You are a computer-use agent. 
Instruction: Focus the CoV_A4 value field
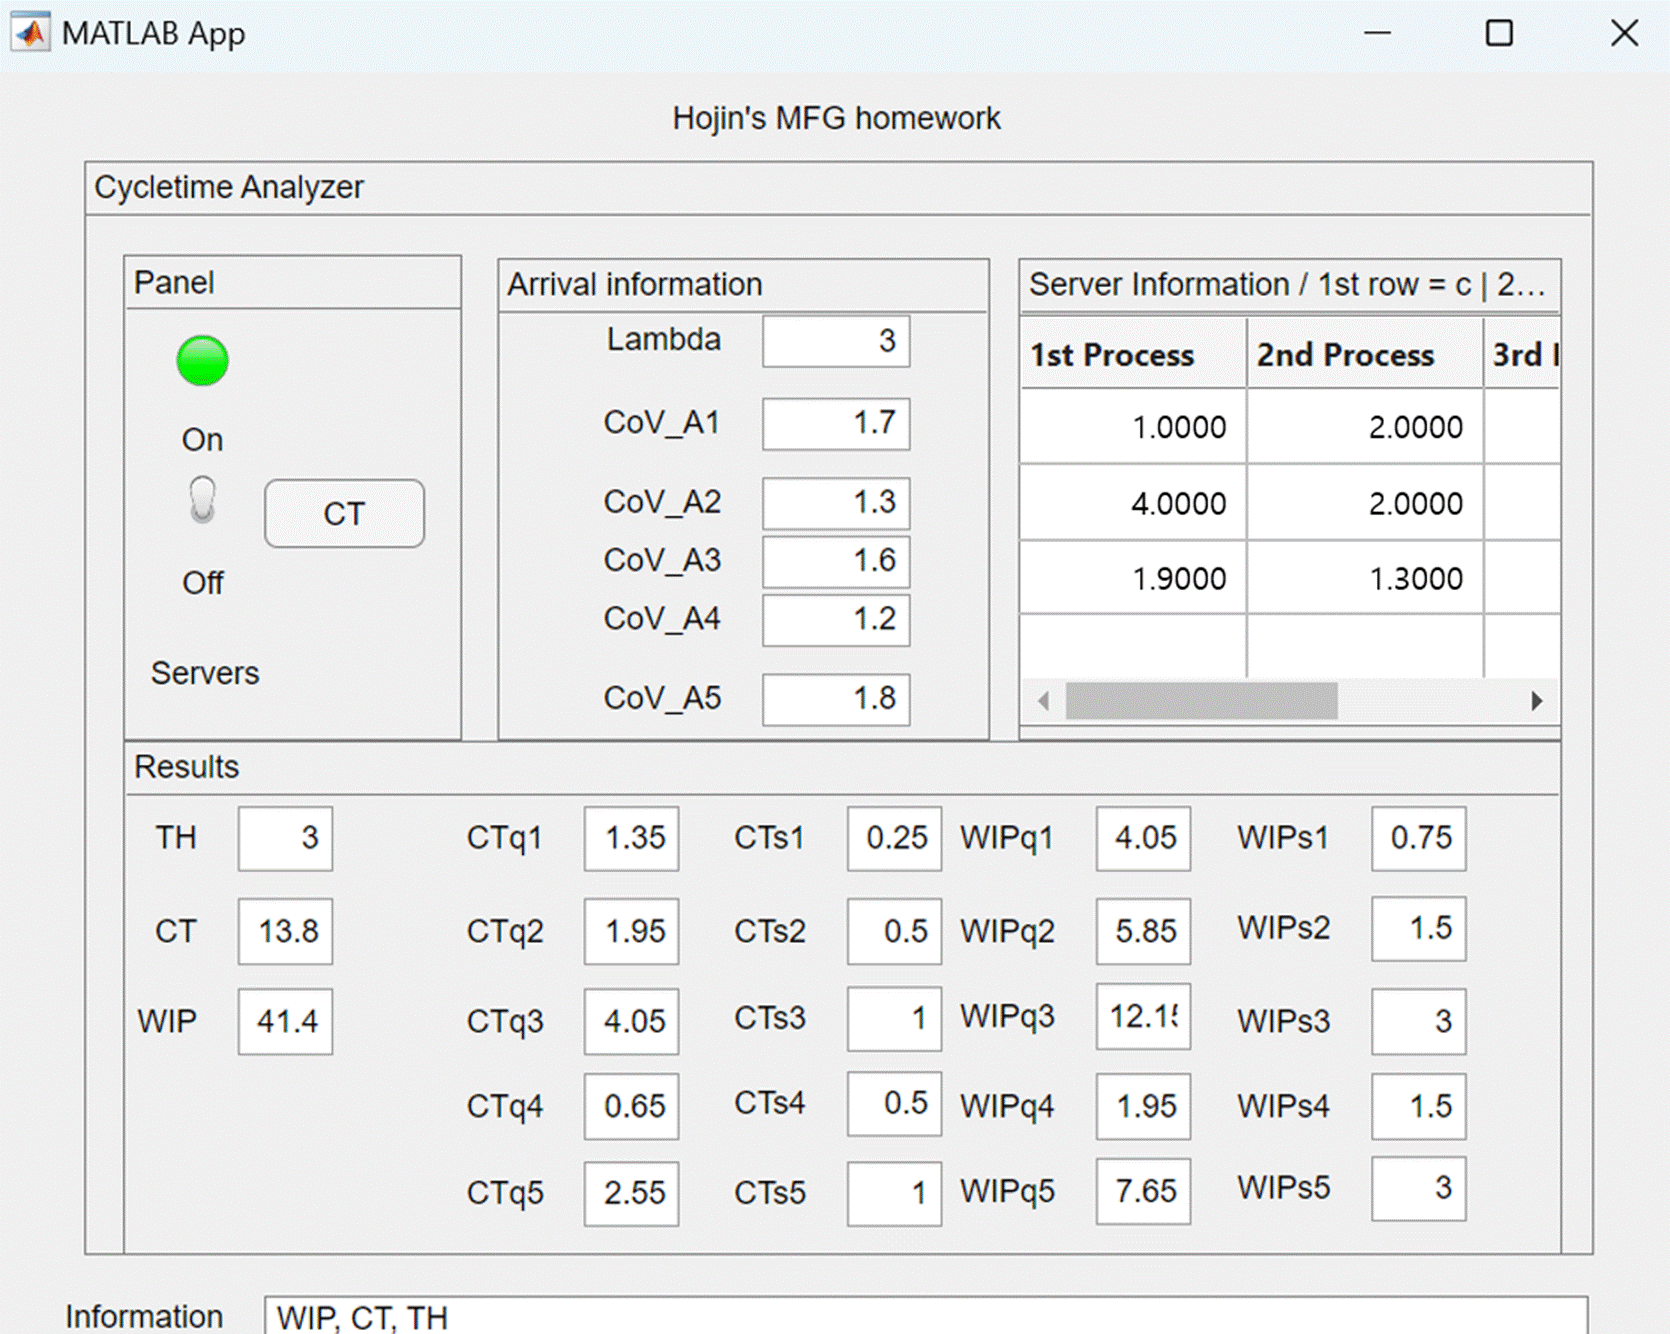[x=836, y=620]
